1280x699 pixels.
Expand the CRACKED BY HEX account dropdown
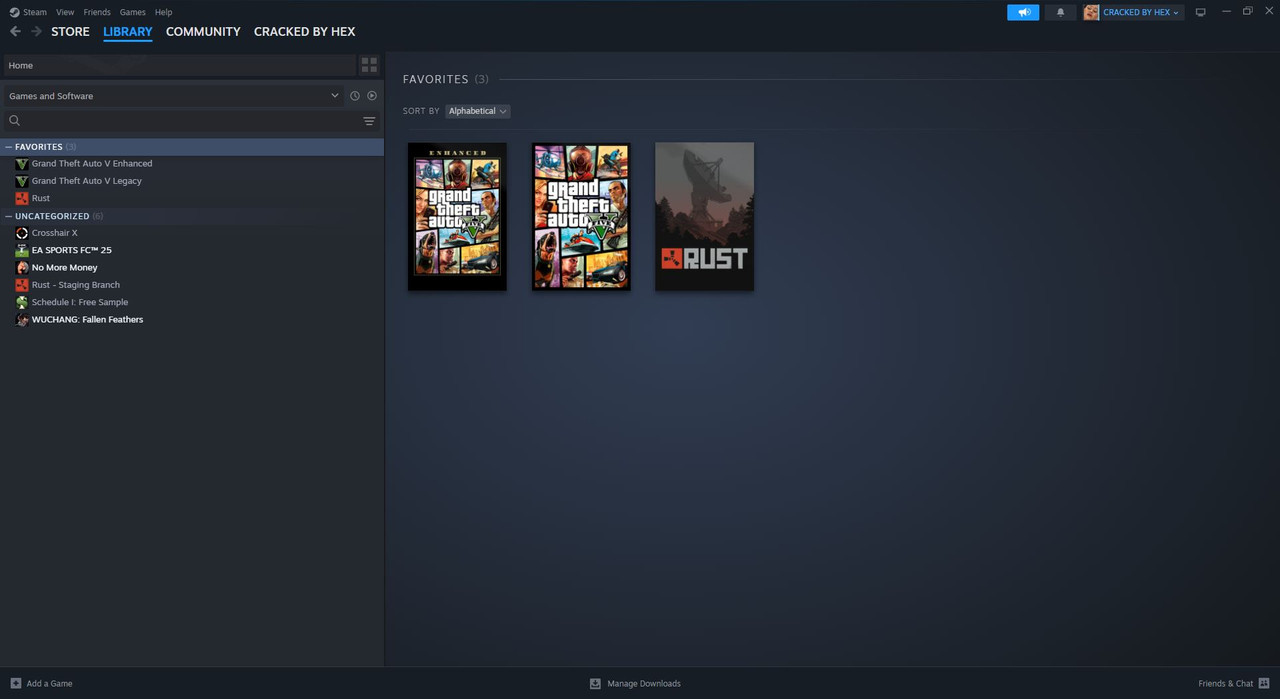pyautogui.click(x=1141, y=12)
